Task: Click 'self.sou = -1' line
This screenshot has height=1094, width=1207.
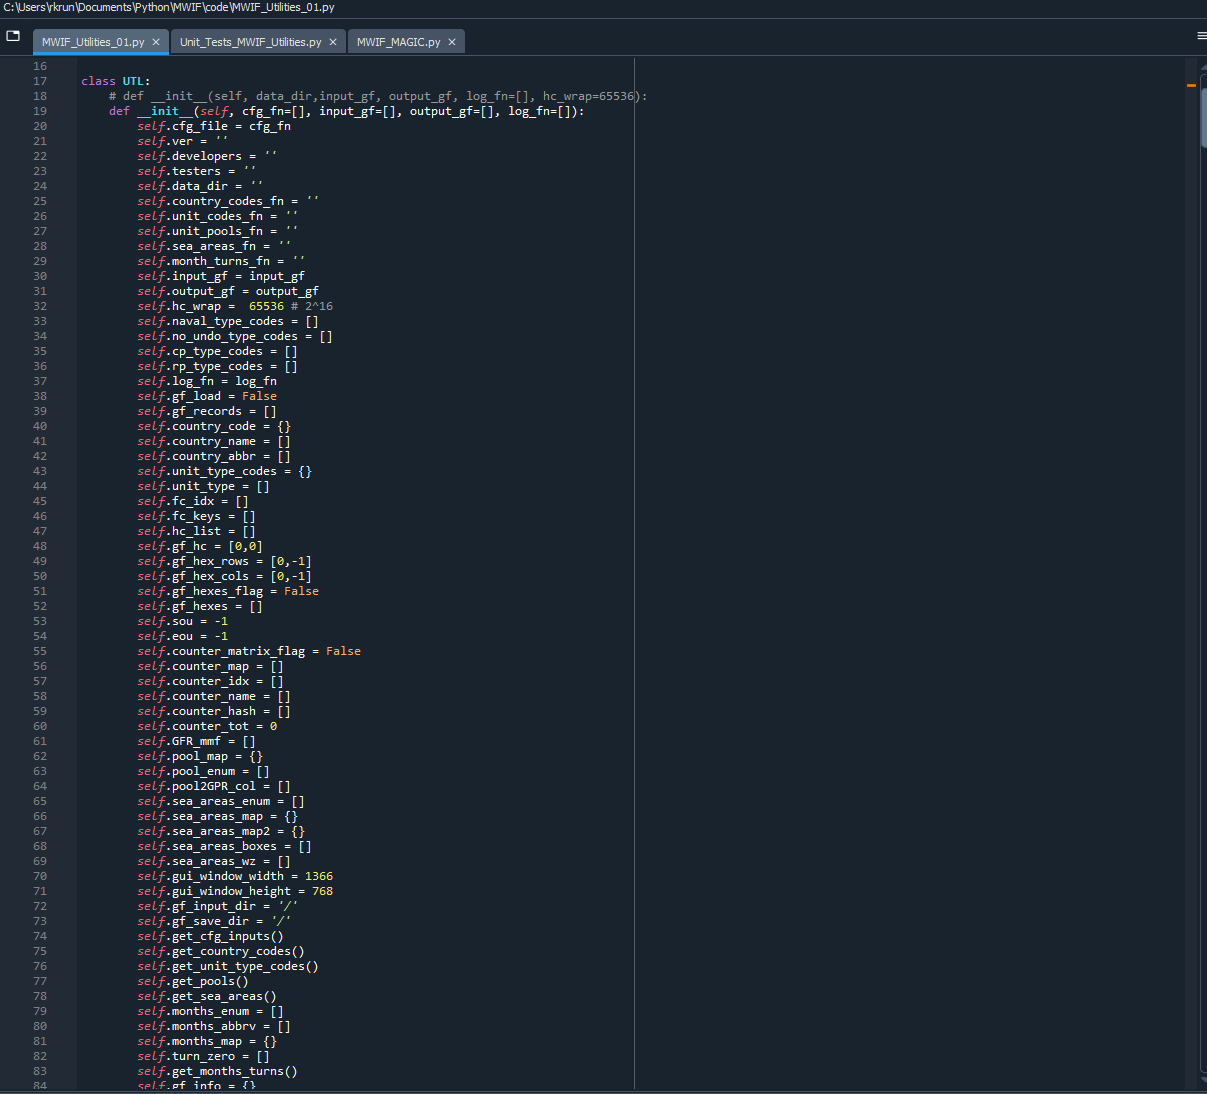Action: pos(183,621)
